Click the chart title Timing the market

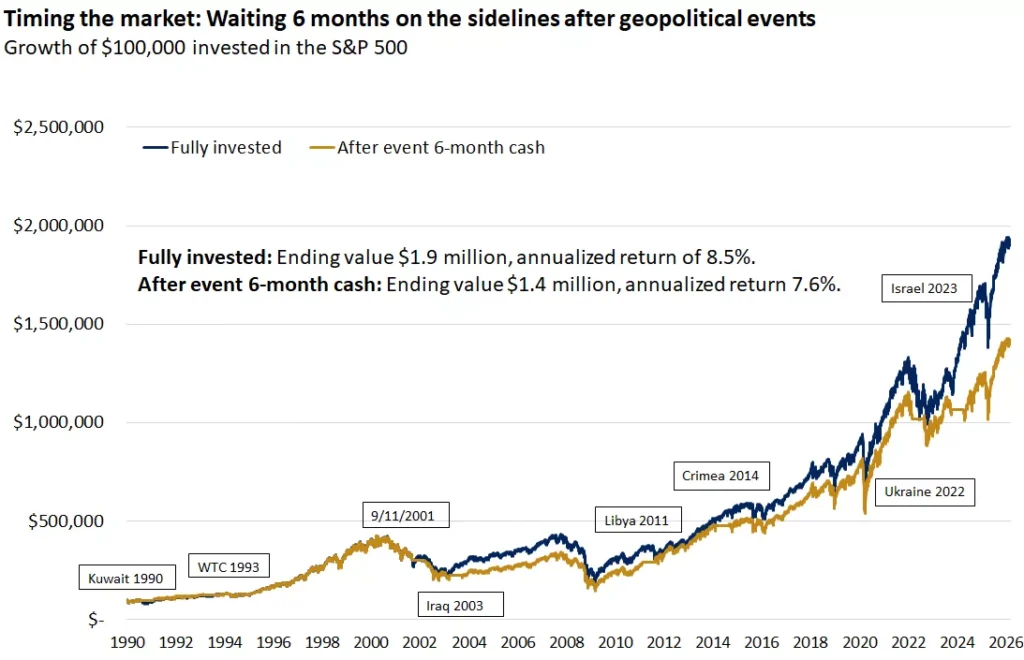409,19
